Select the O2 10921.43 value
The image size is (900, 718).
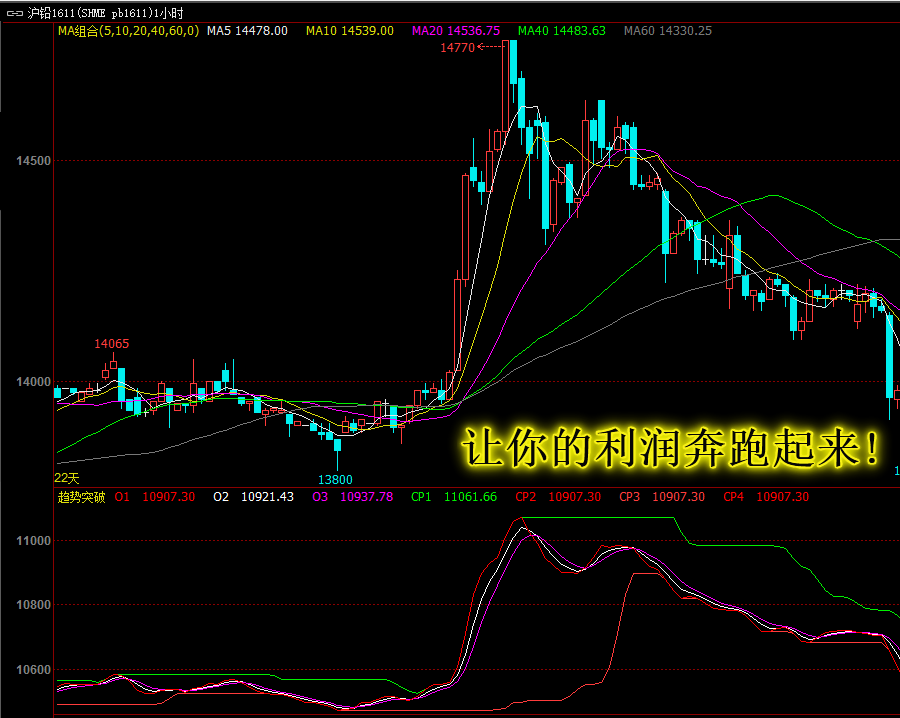(x=253, y=497)
